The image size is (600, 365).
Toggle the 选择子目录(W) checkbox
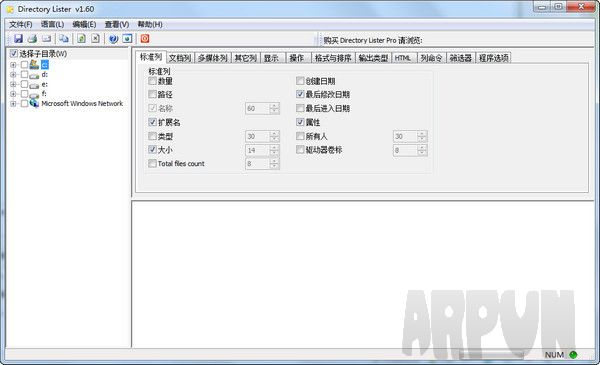[13, 54]
